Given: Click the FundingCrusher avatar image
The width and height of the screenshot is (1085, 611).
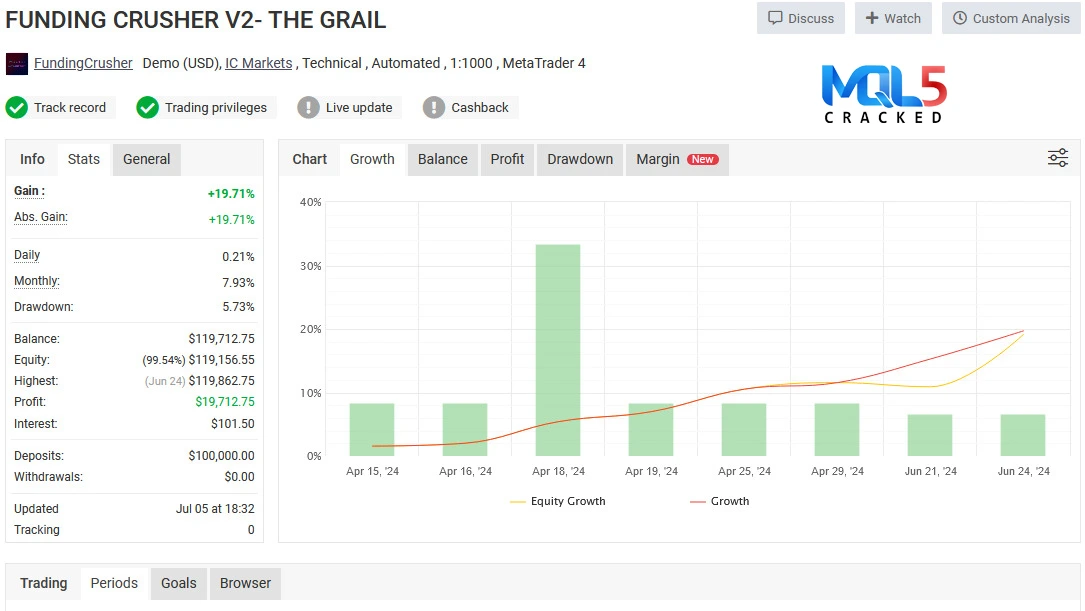Looking at the screenshot, I should click(x=17, y=64).
